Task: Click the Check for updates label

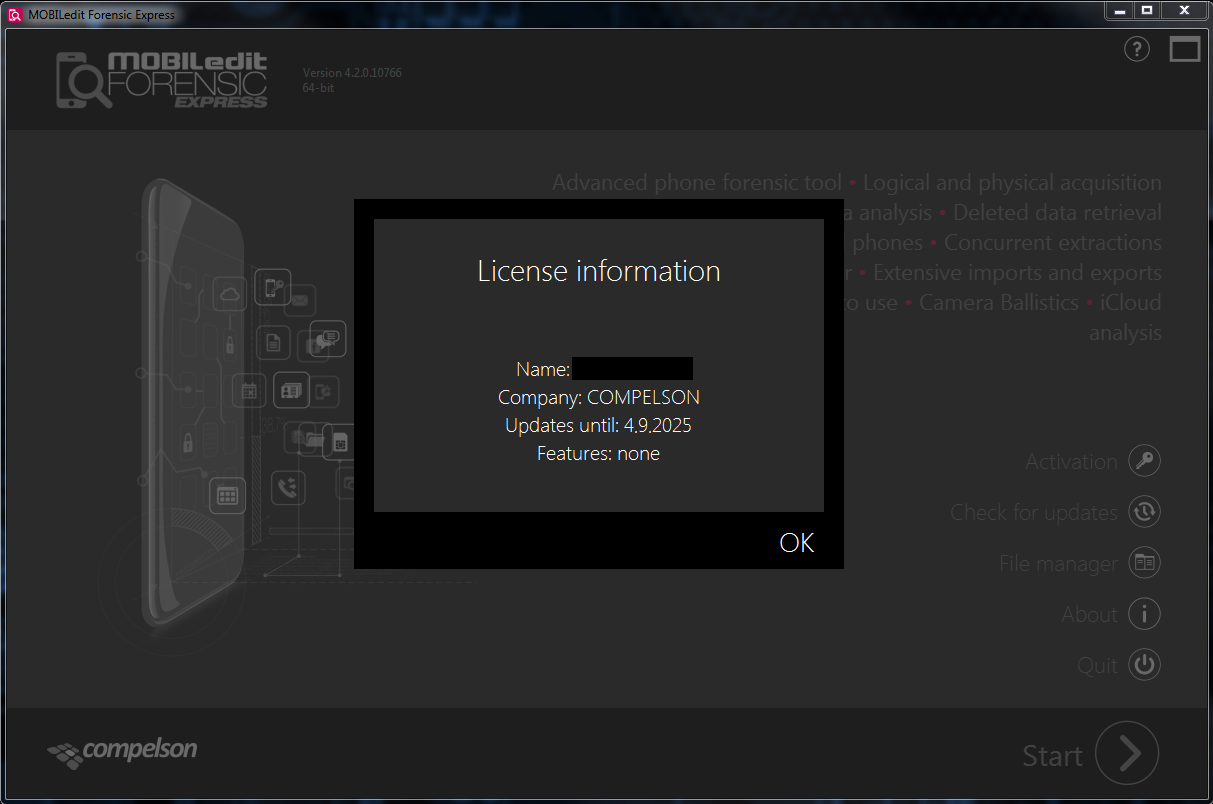Action: [x=1034, y=513]
